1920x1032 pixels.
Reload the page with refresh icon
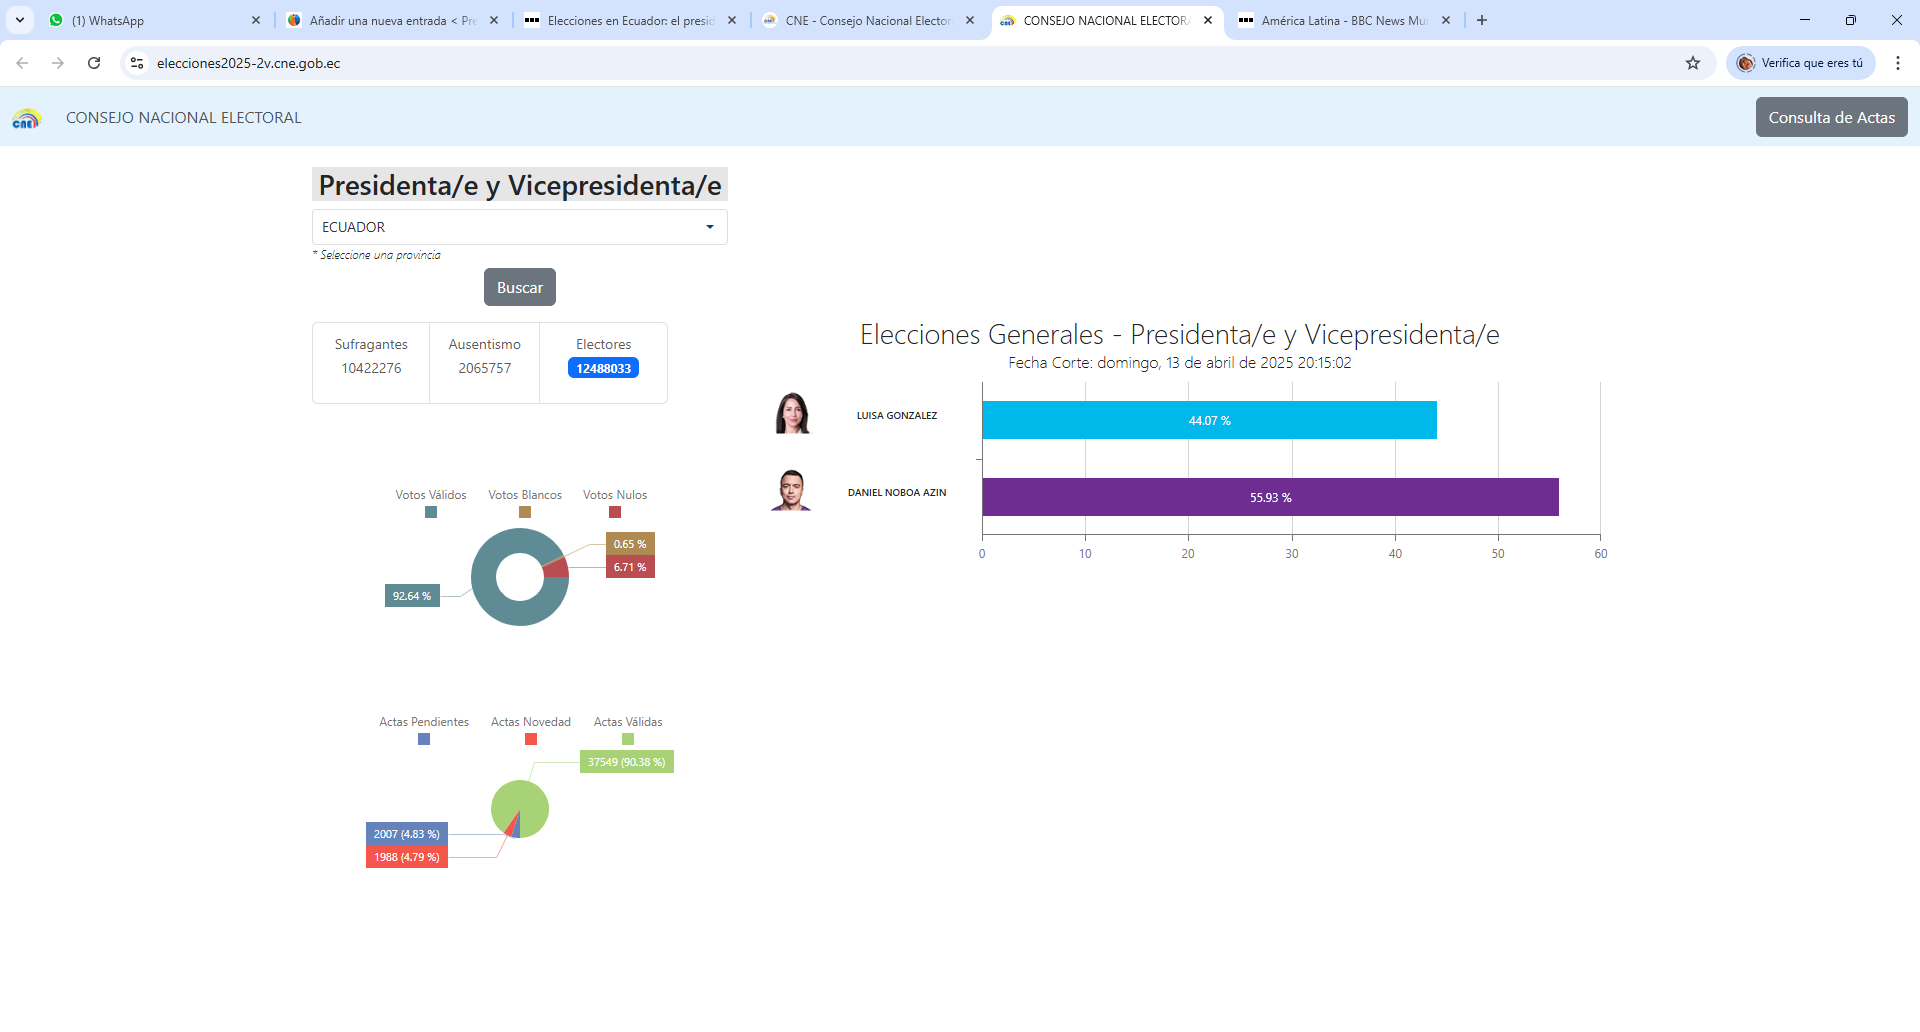click(x=94, y=63)
